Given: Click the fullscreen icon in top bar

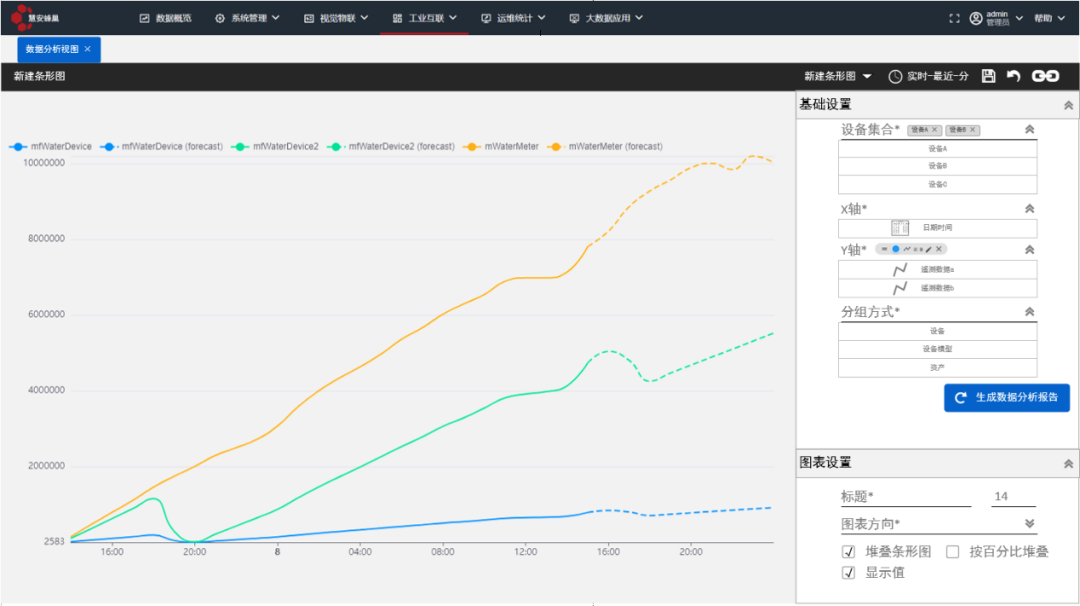Looking at the screenshot, I should (x=953, y=18).
